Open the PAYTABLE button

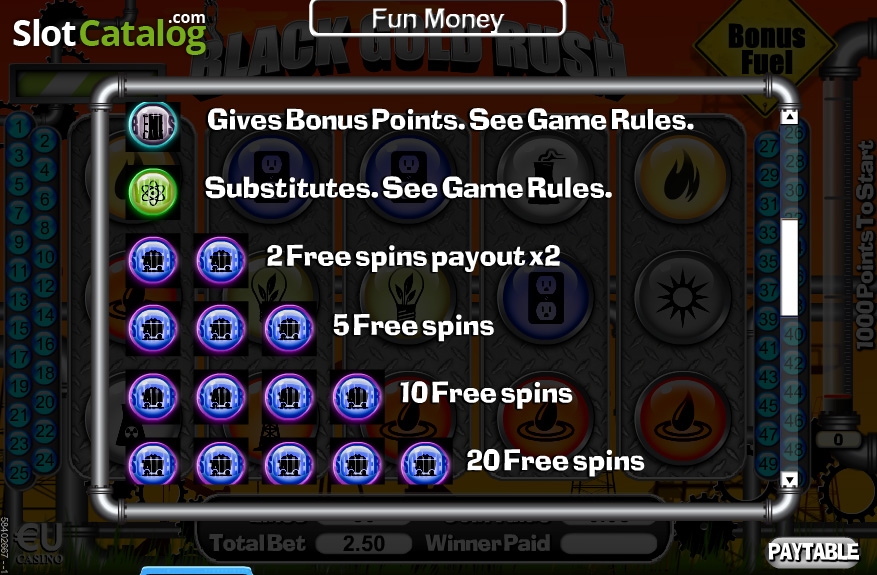pos(813,551)
